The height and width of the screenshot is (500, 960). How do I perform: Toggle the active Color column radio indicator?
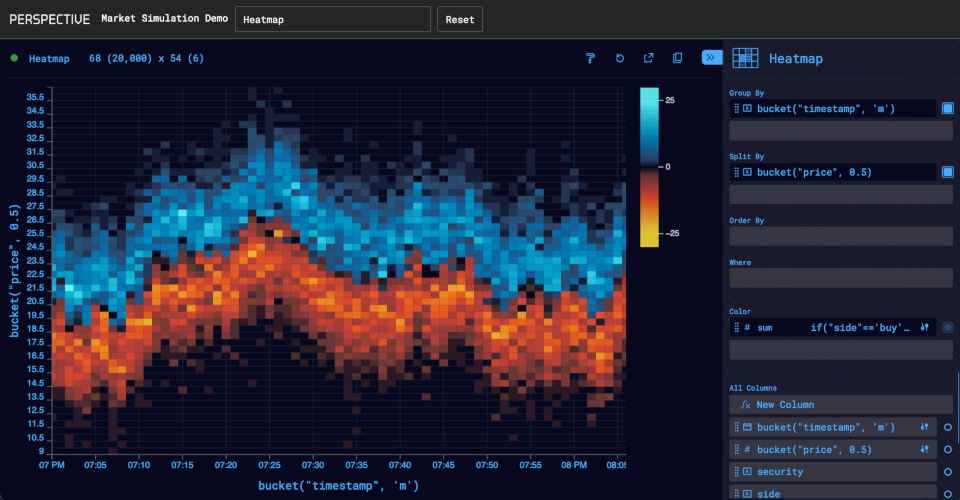(947, 327)
